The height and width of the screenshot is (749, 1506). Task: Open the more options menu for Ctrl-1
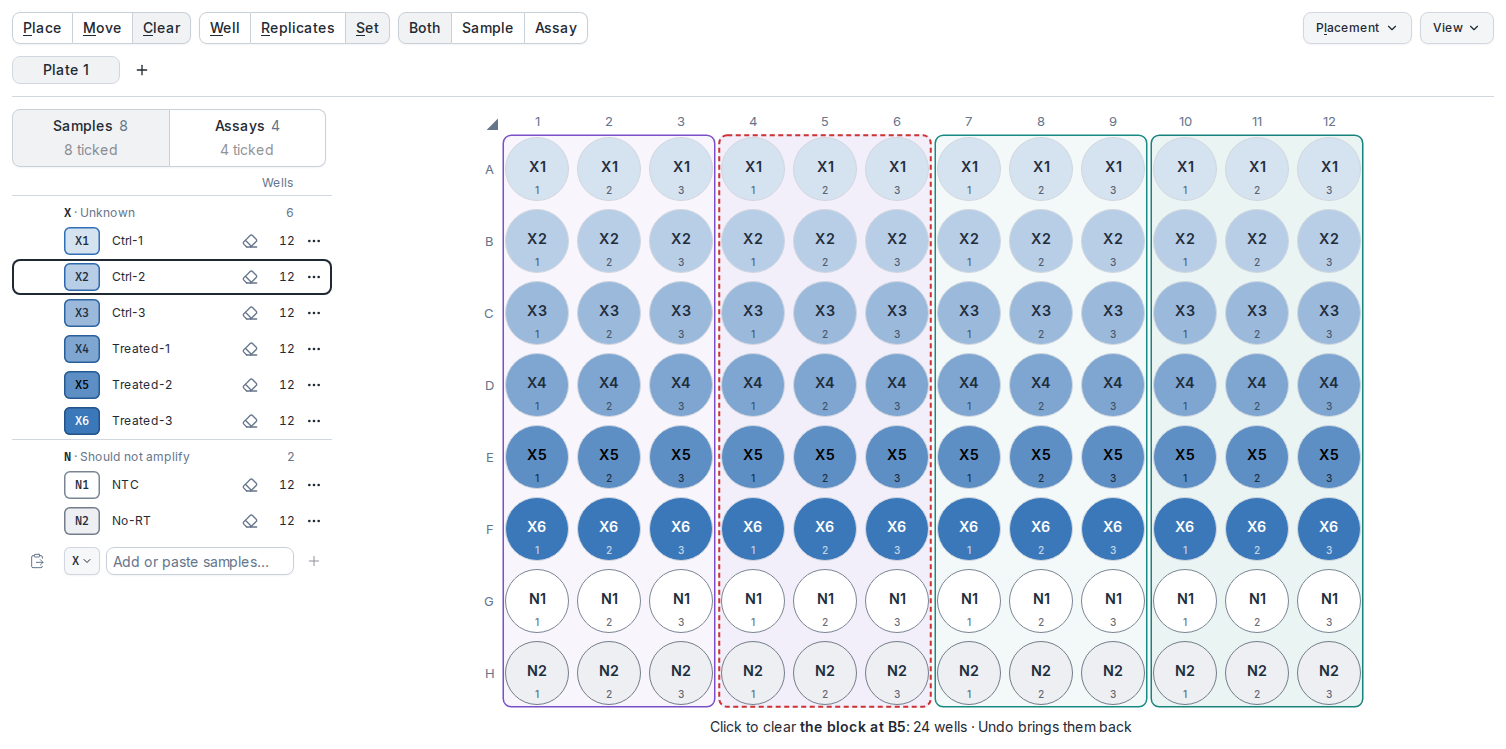[314, 241]
